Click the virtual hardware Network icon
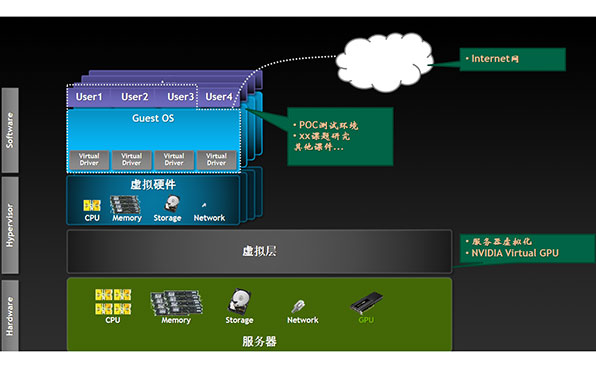This screenshot has width=596, height=368. click(204, 205)
